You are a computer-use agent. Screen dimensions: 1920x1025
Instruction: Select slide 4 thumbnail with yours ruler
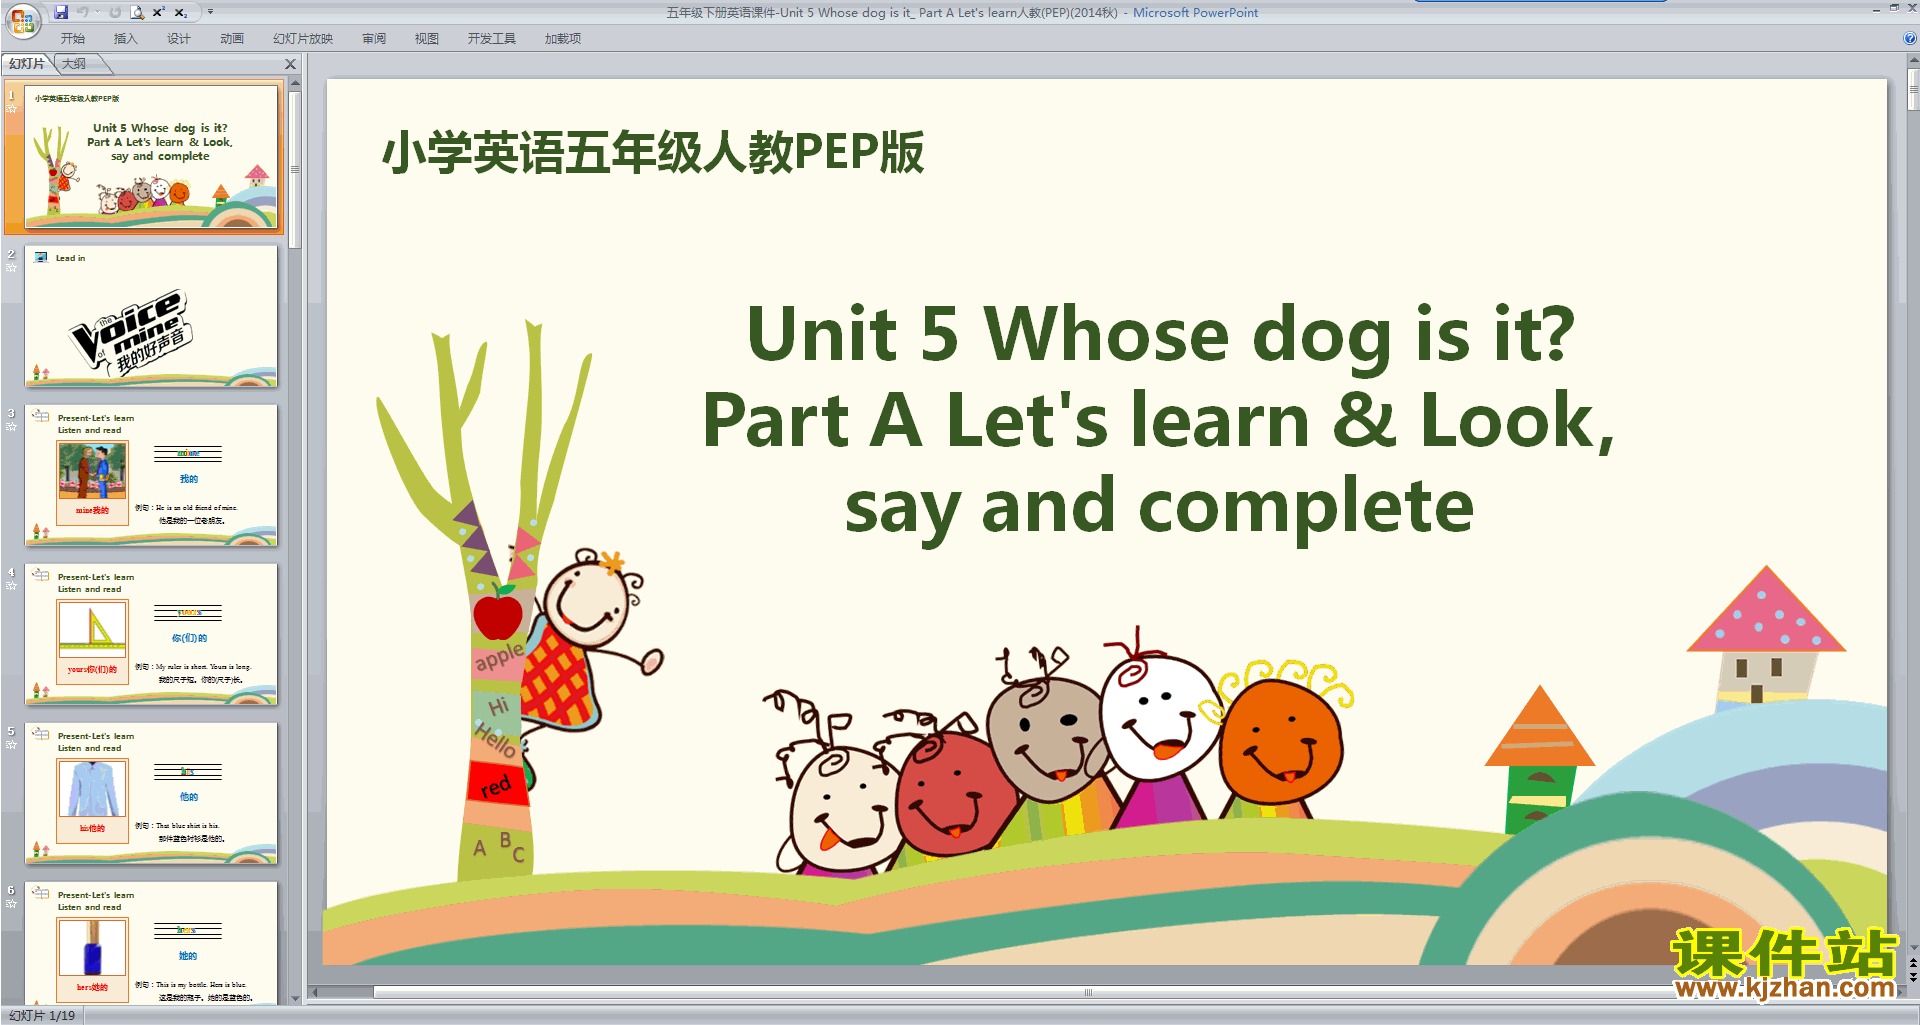click(151, 634)
